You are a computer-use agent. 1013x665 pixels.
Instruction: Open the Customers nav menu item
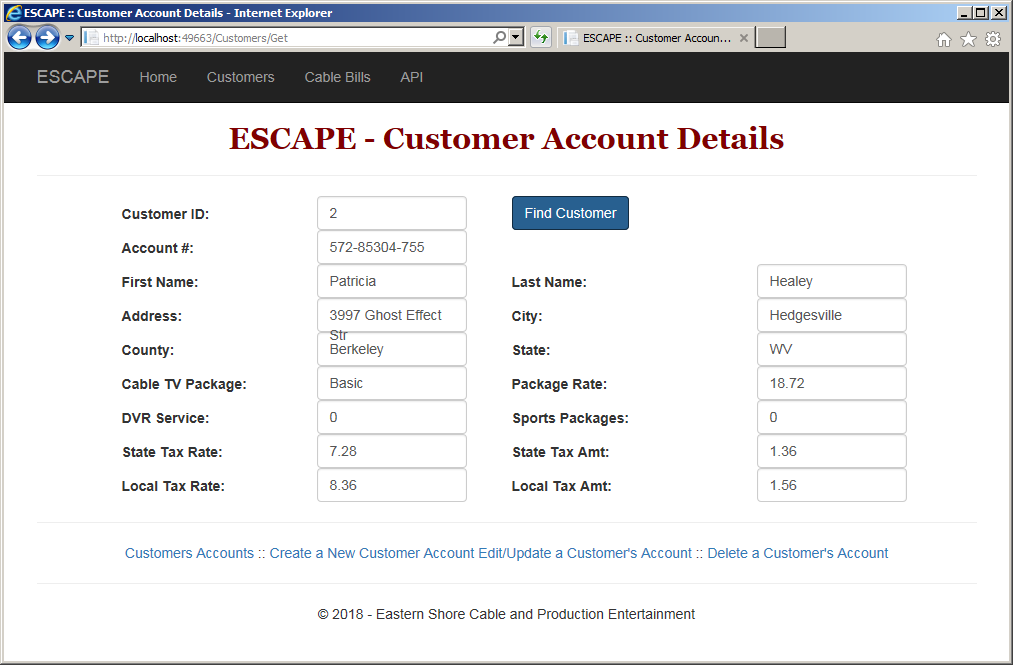tap(240, 77)
